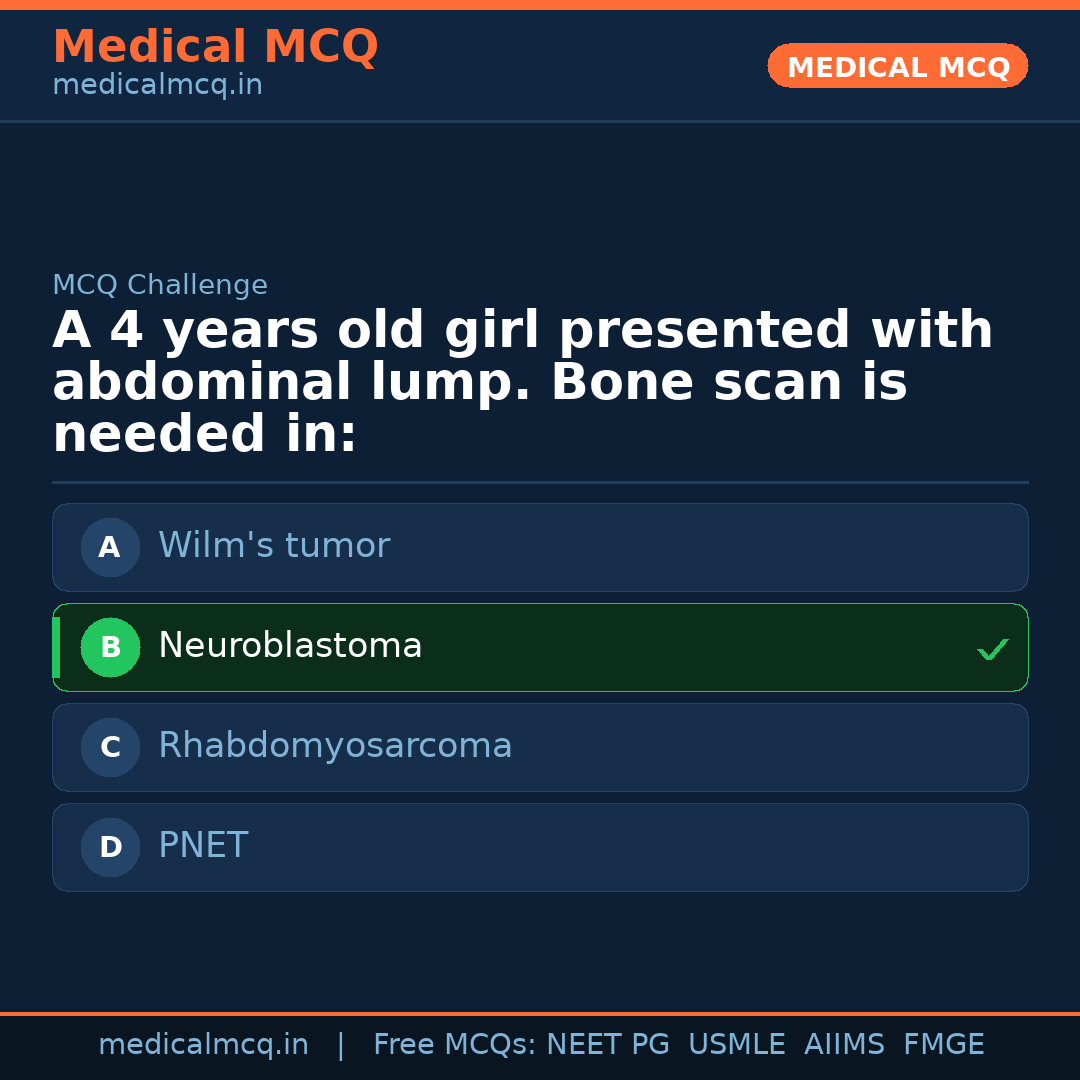This screenshot has height=1080, width=1080.
Task: Open the NEET PG section
Action: (607, 1044)
